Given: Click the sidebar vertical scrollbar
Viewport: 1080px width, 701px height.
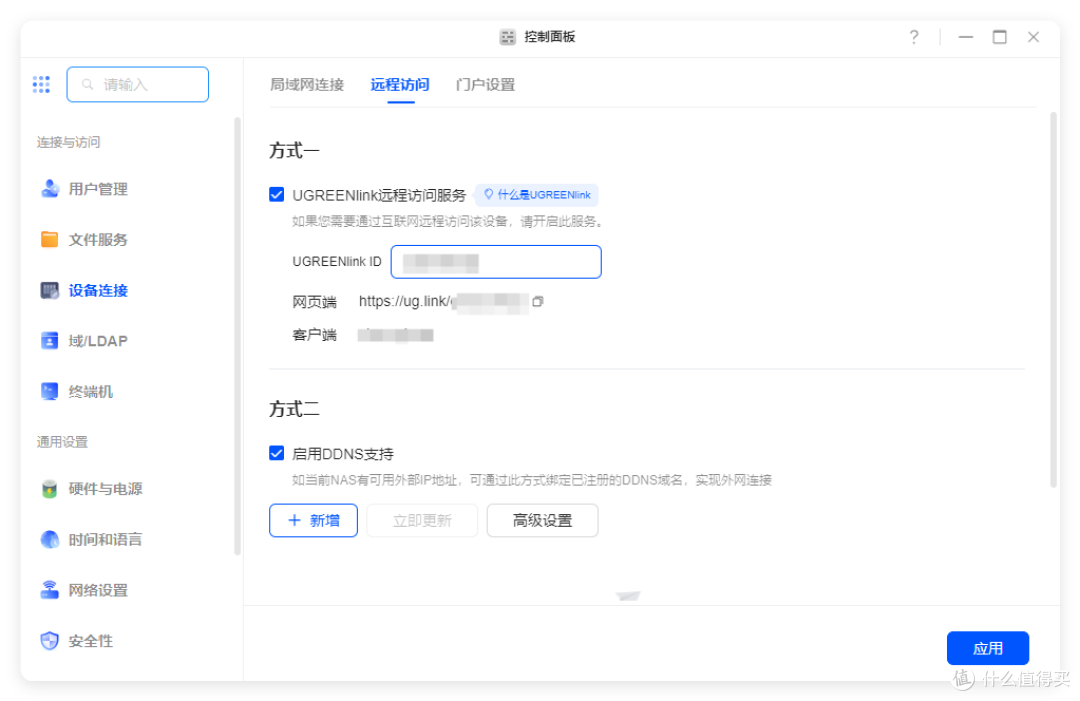Looking at the screenshot, I should (x=238, y=336).
